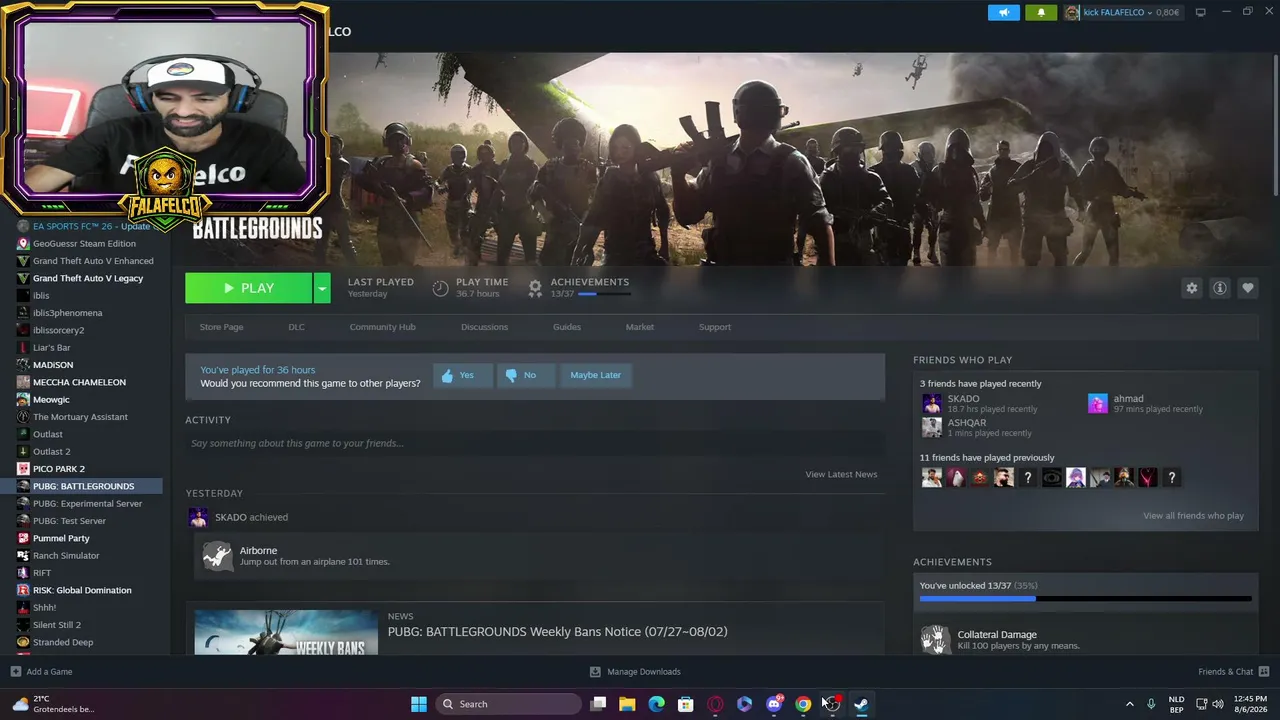Open the weather widget showing 21°C
Screen dimensions: 1280x720
pos(53,704)
